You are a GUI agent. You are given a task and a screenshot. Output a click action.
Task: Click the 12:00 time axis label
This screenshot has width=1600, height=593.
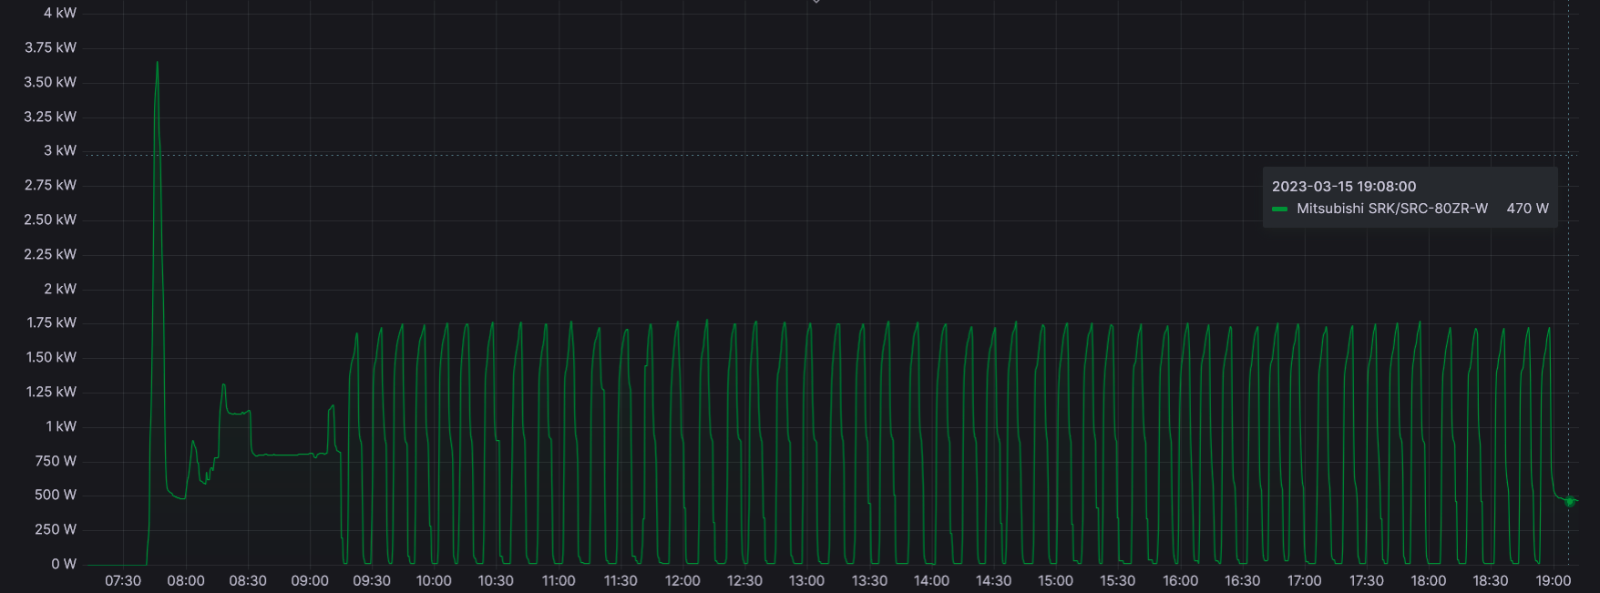(683, 581)
